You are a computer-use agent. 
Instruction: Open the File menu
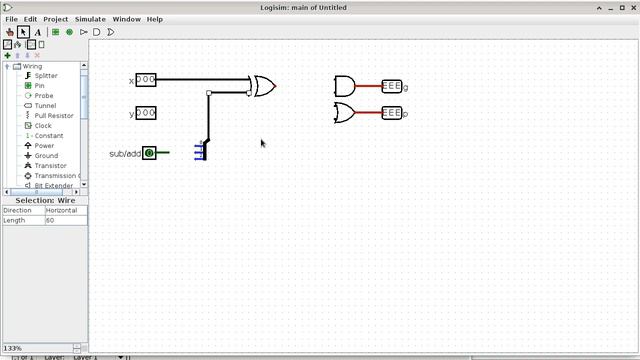coord(11,19)
